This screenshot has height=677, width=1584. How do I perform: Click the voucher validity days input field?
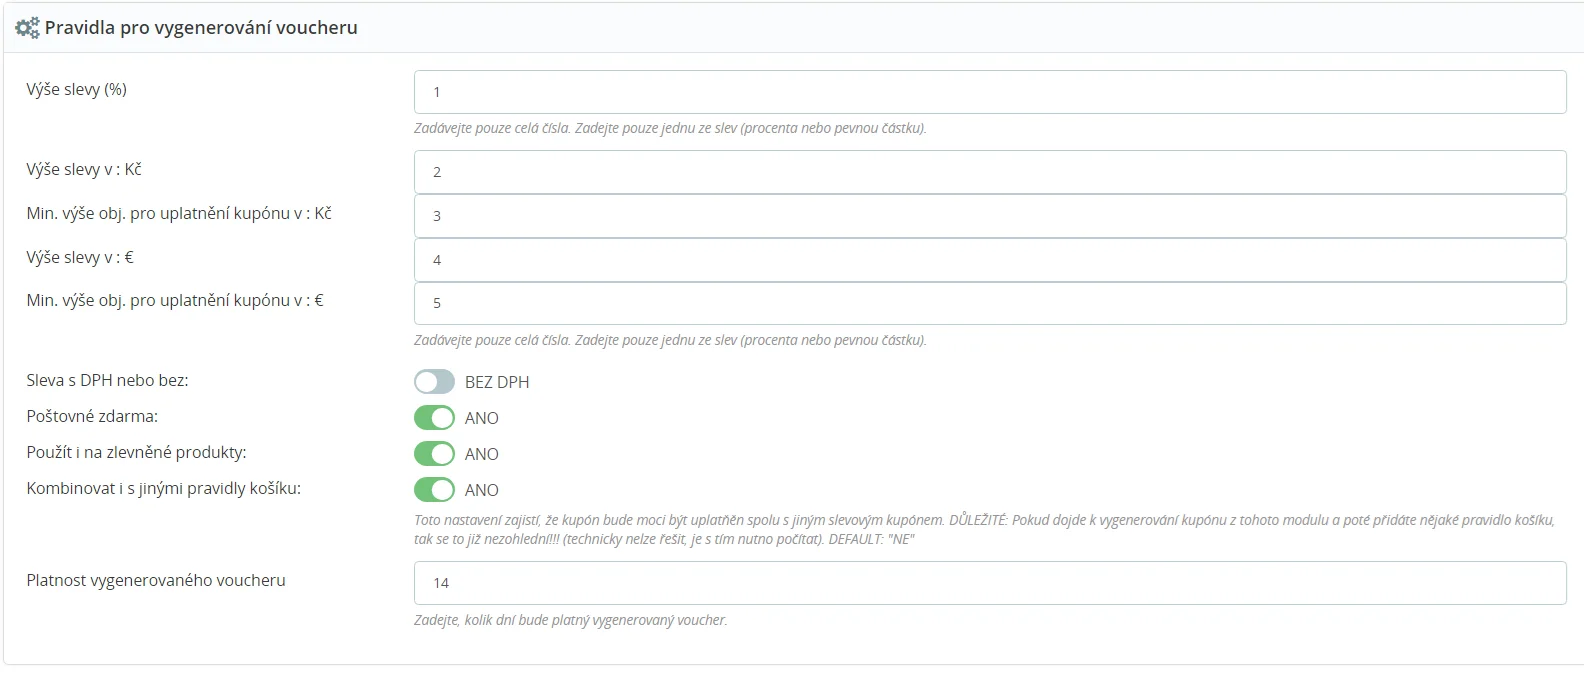tap(989, 583)
